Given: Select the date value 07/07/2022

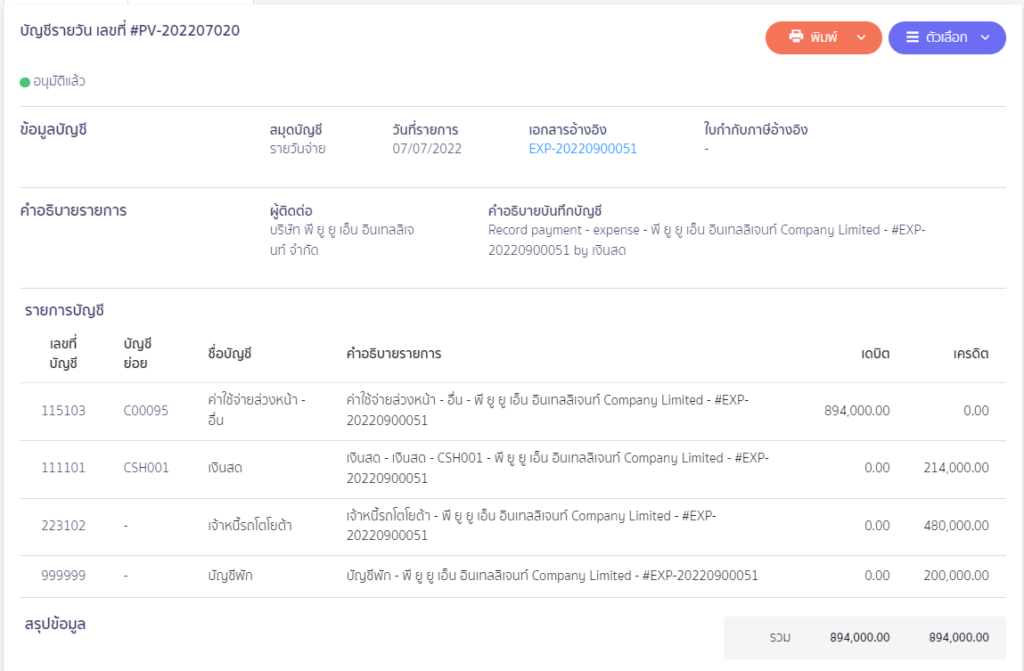Looking at the screenshot, I should (427, 148).
